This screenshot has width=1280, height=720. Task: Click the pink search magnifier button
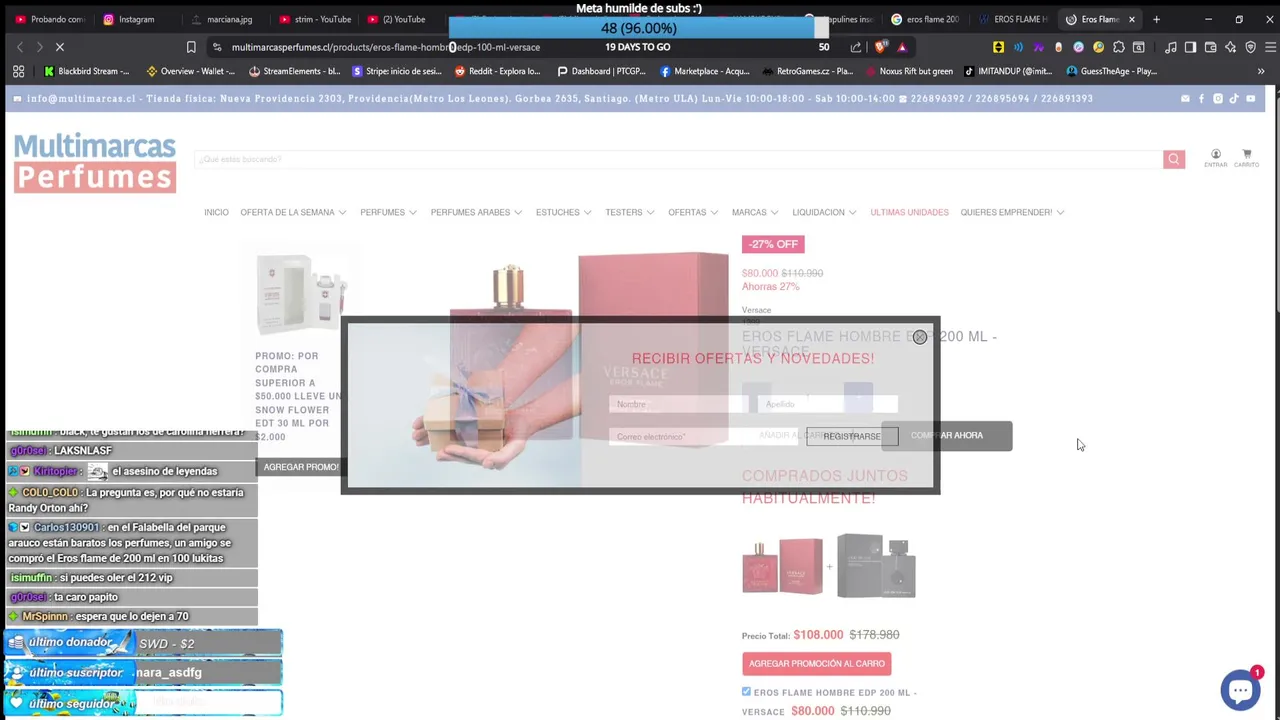1174,159
